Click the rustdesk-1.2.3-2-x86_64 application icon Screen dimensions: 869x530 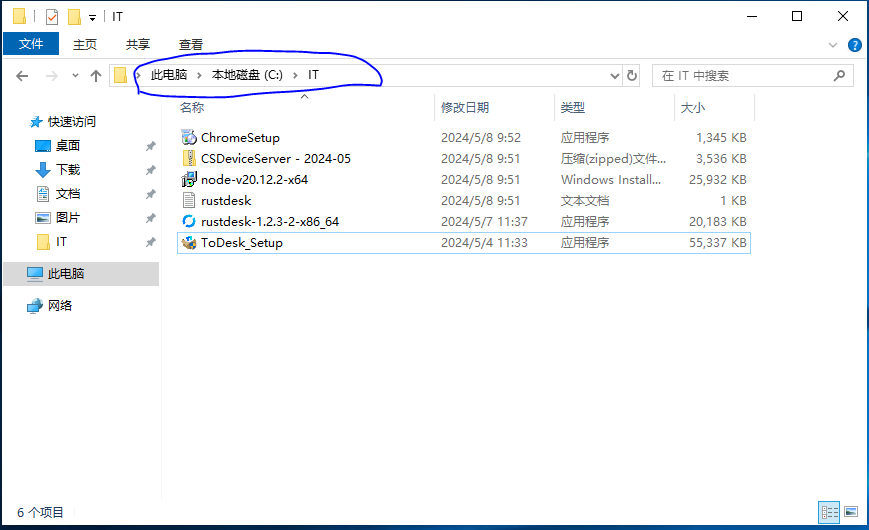click(189, 221)
